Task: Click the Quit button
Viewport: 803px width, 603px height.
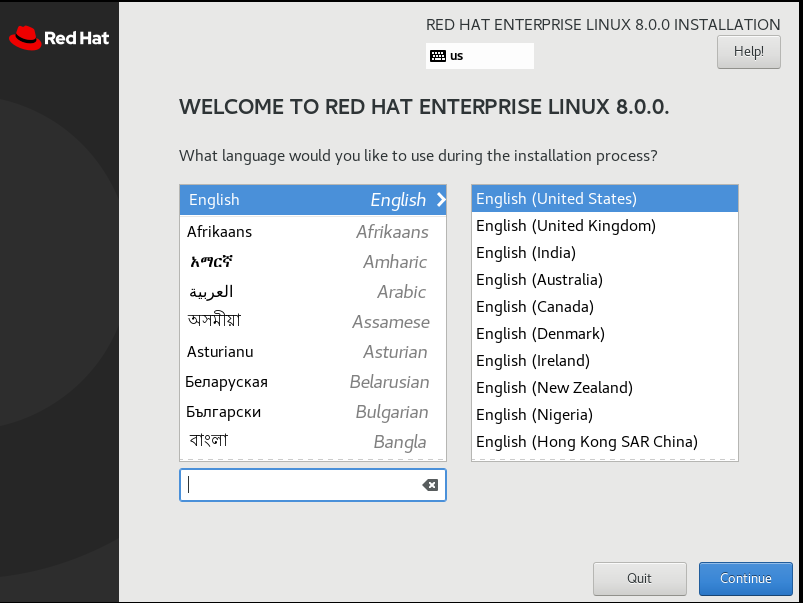Action: (x=639, y=578)
